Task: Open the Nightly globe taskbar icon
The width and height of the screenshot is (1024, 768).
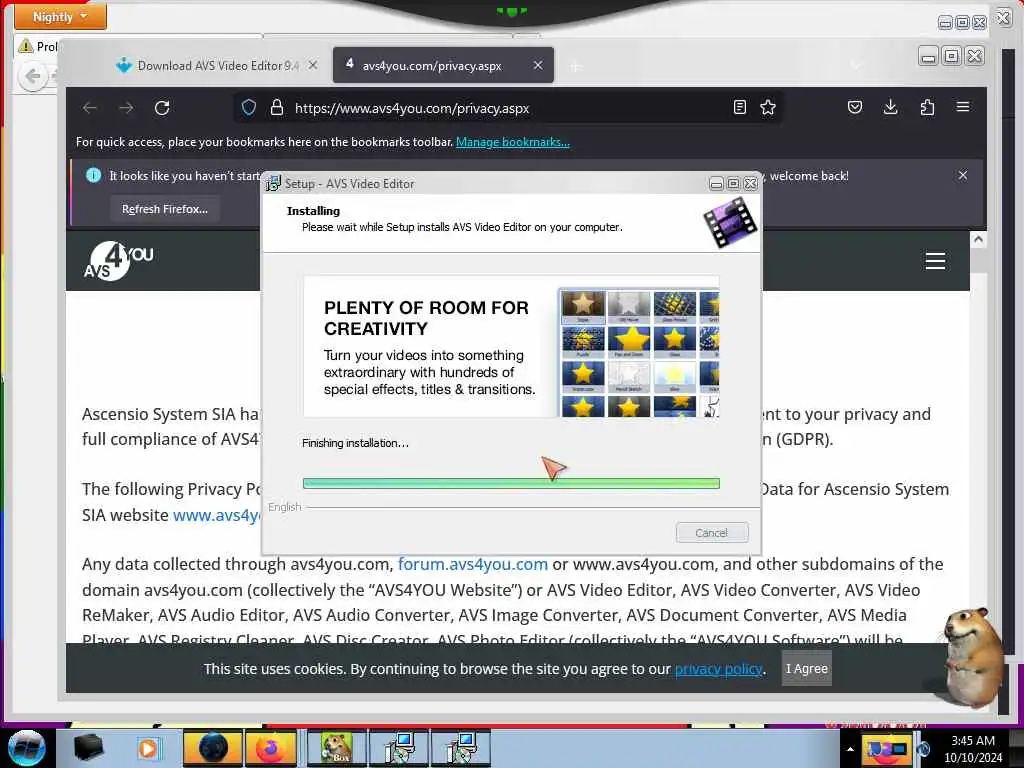Action: 213,748
